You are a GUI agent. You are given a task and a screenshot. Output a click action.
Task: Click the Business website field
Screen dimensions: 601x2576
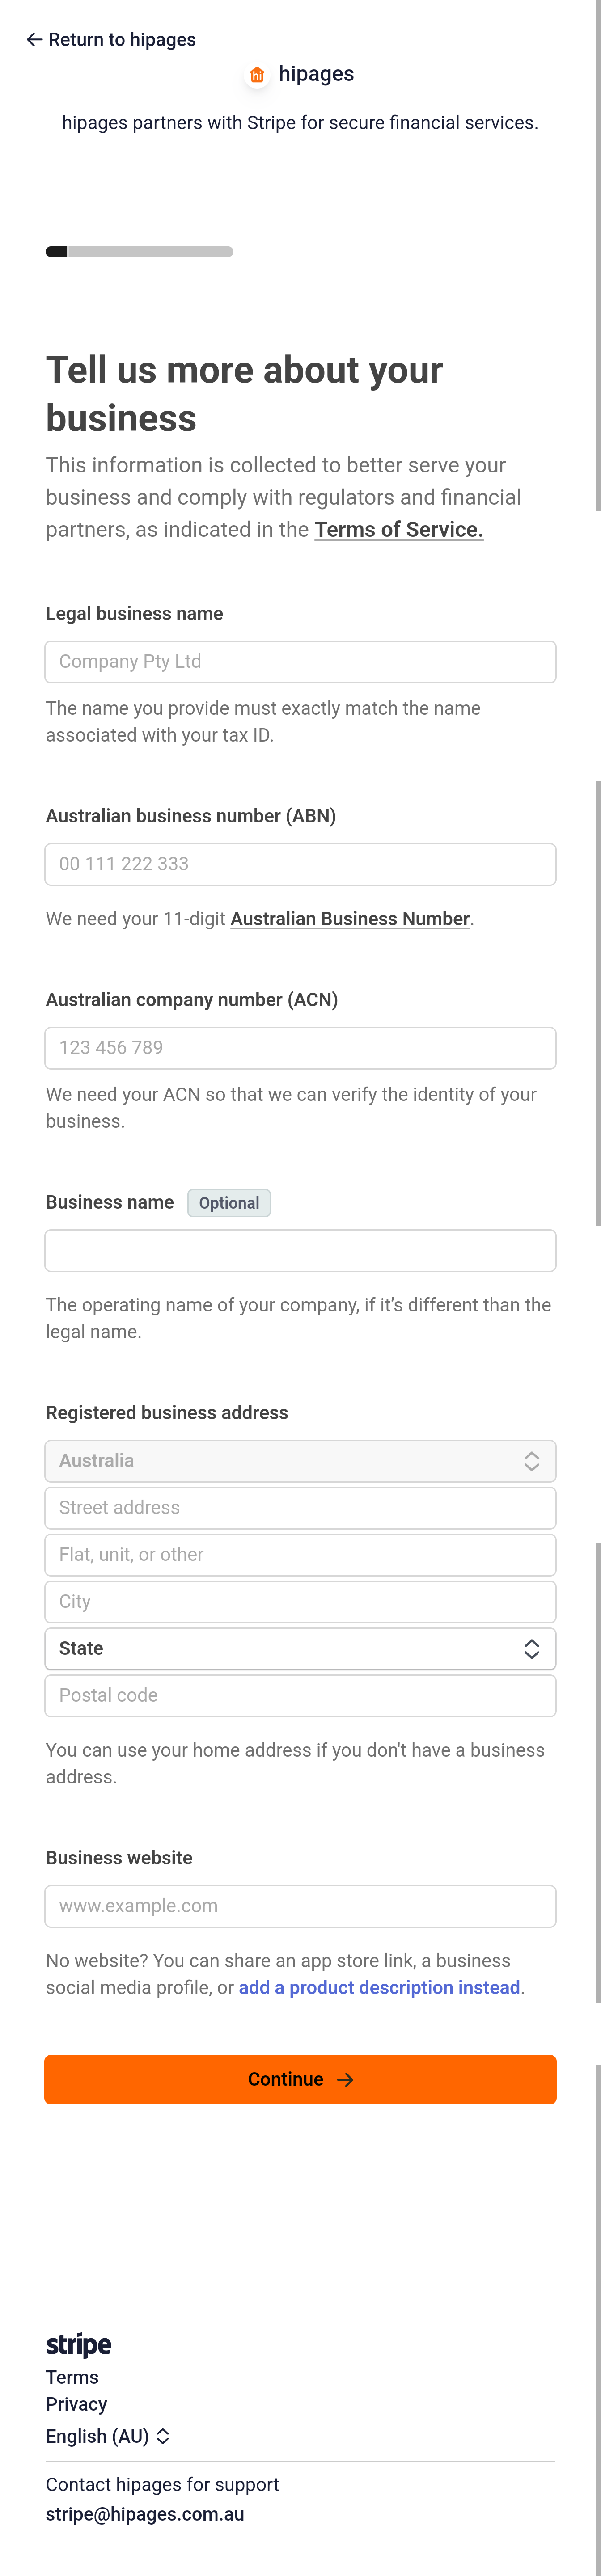point(300,1906)
